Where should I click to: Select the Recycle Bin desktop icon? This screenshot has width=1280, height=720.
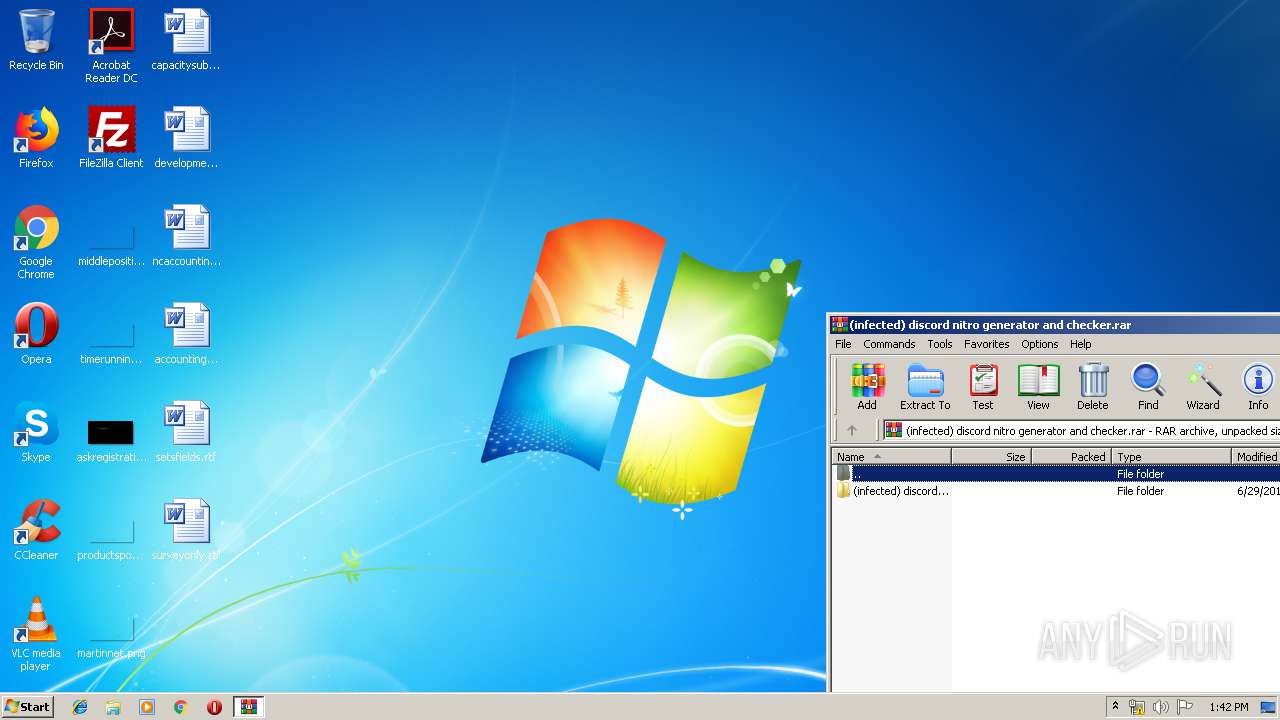pos(36,40)
